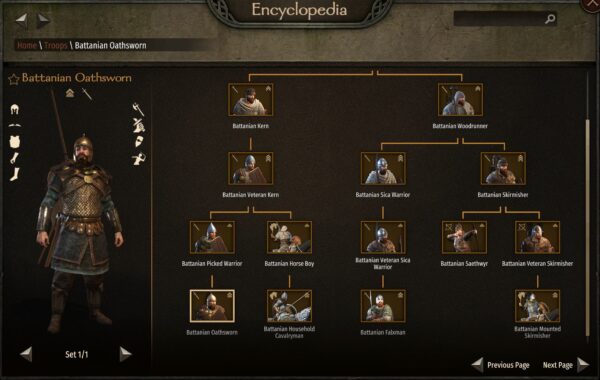The height and width of the screenshot is (380, 600).
Task: Go back with the encyclopedia left arrow
Action: [21, 19]
